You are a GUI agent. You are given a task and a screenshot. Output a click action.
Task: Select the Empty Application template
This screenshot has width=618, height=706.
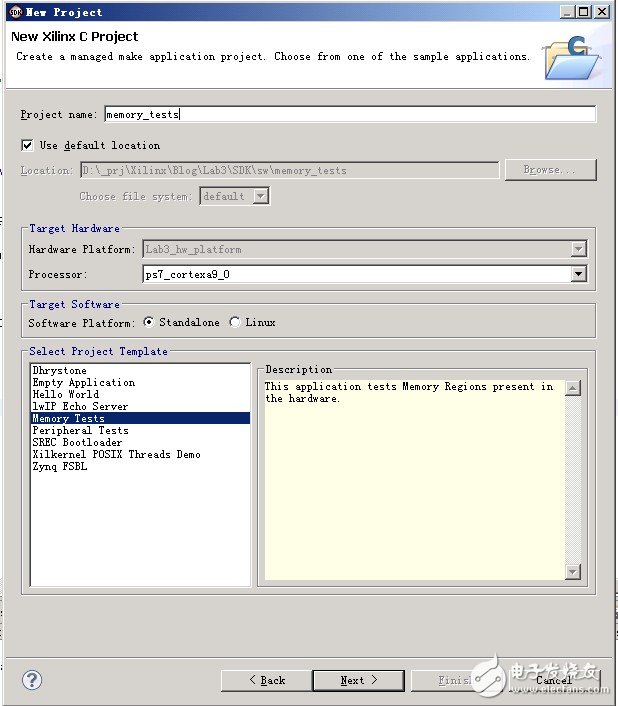coord(83,383)
